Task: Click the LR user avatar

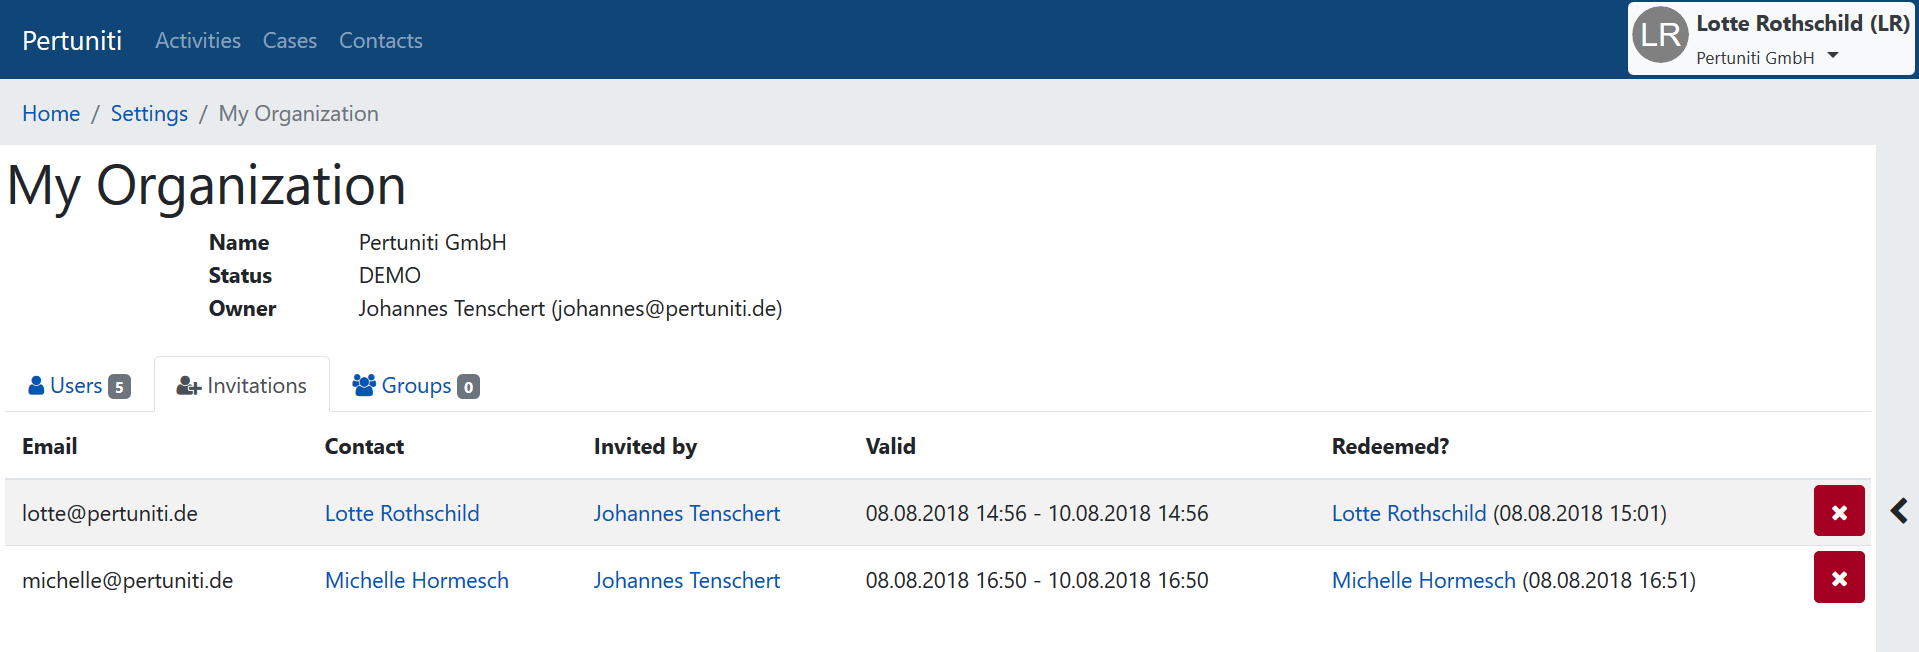Action: tap(1661, 35)
